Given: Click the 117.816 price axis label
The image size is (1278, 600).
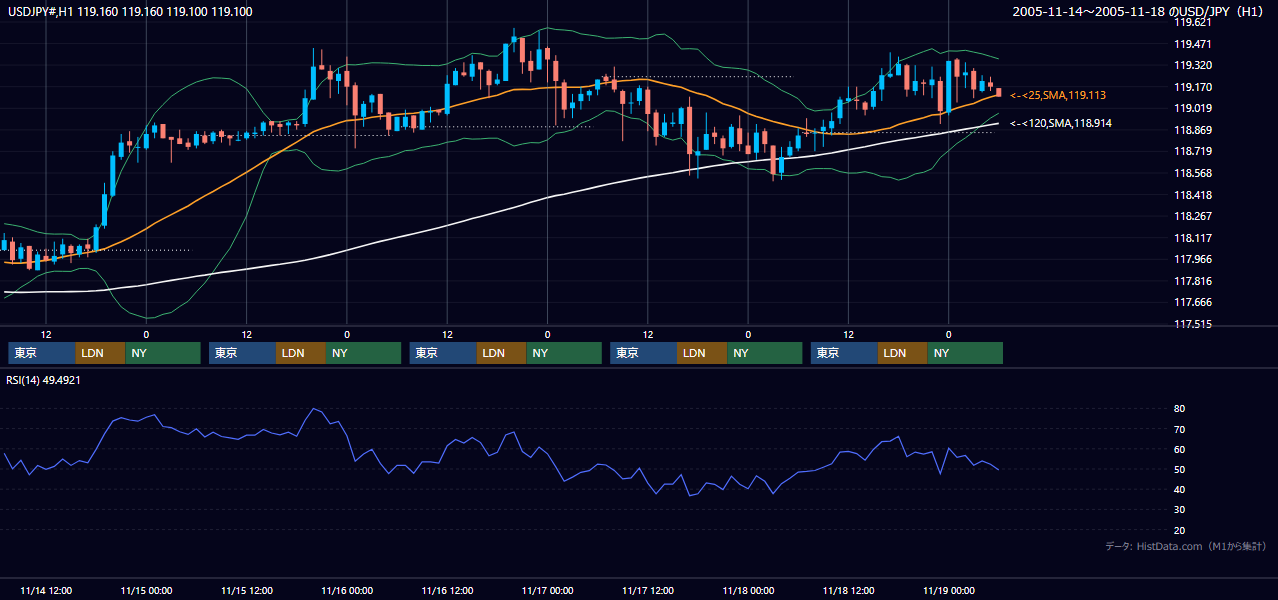Looking at the screenshot, I should coord(1192,281).
